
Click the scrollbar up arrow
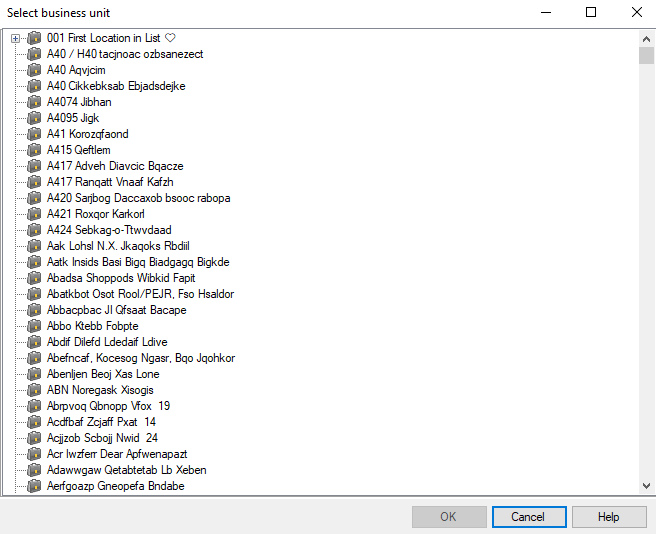tap(647, 38)
